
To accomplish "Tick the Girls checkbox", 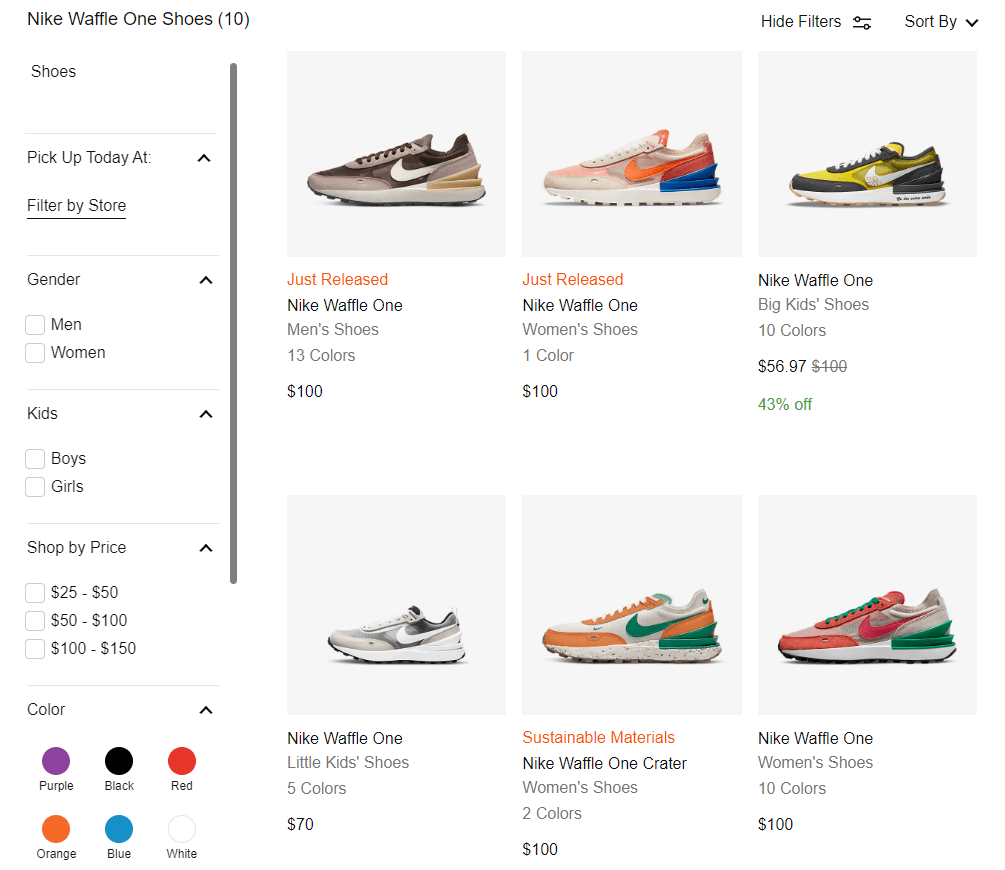I will tap(35, 487).
